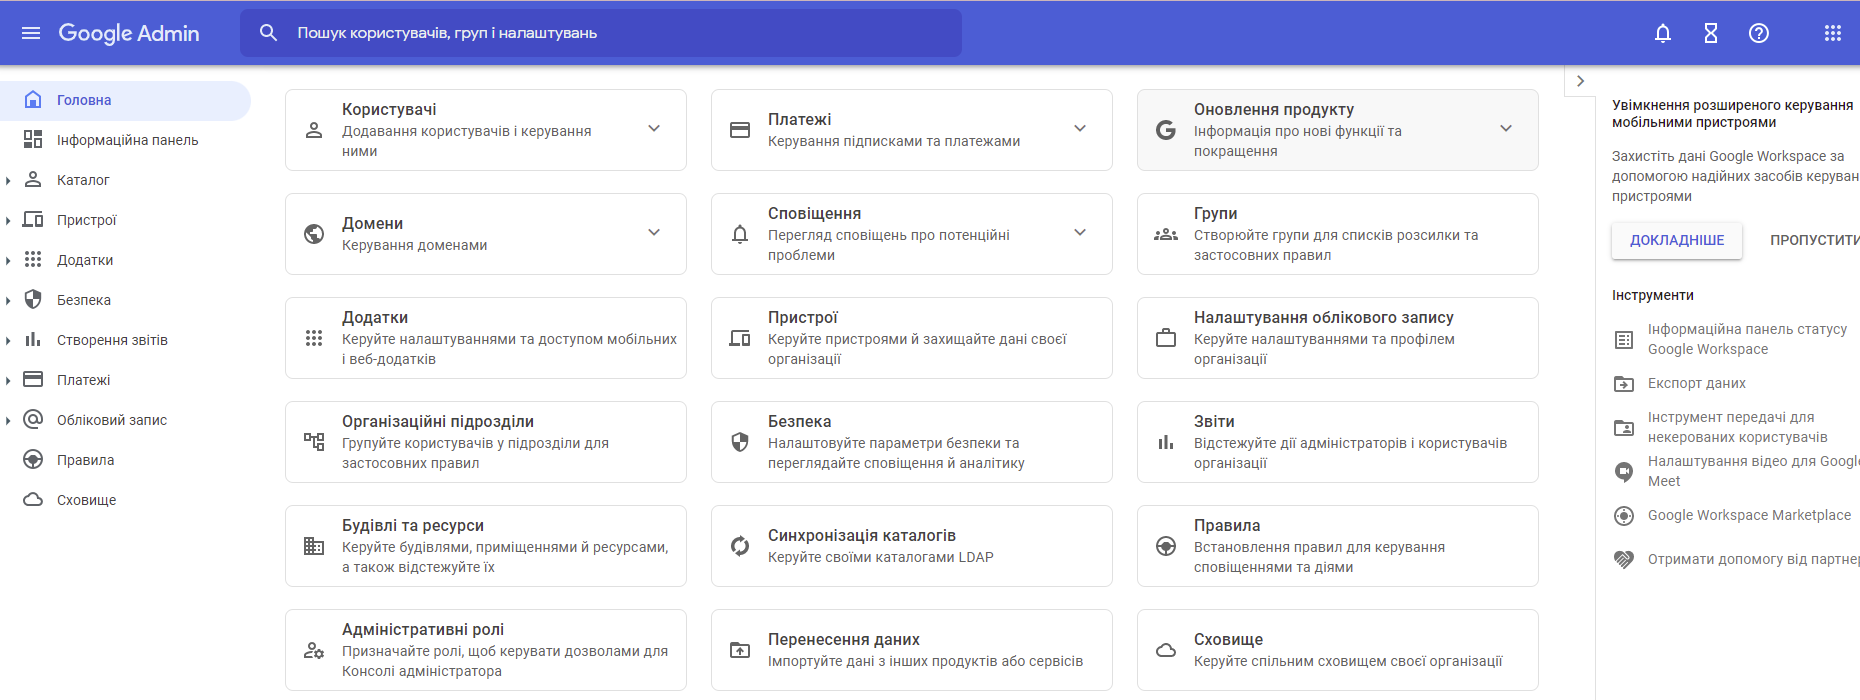Open the main hamburger menu
This screenshot has height=700, width=1860.
[31, 33]
